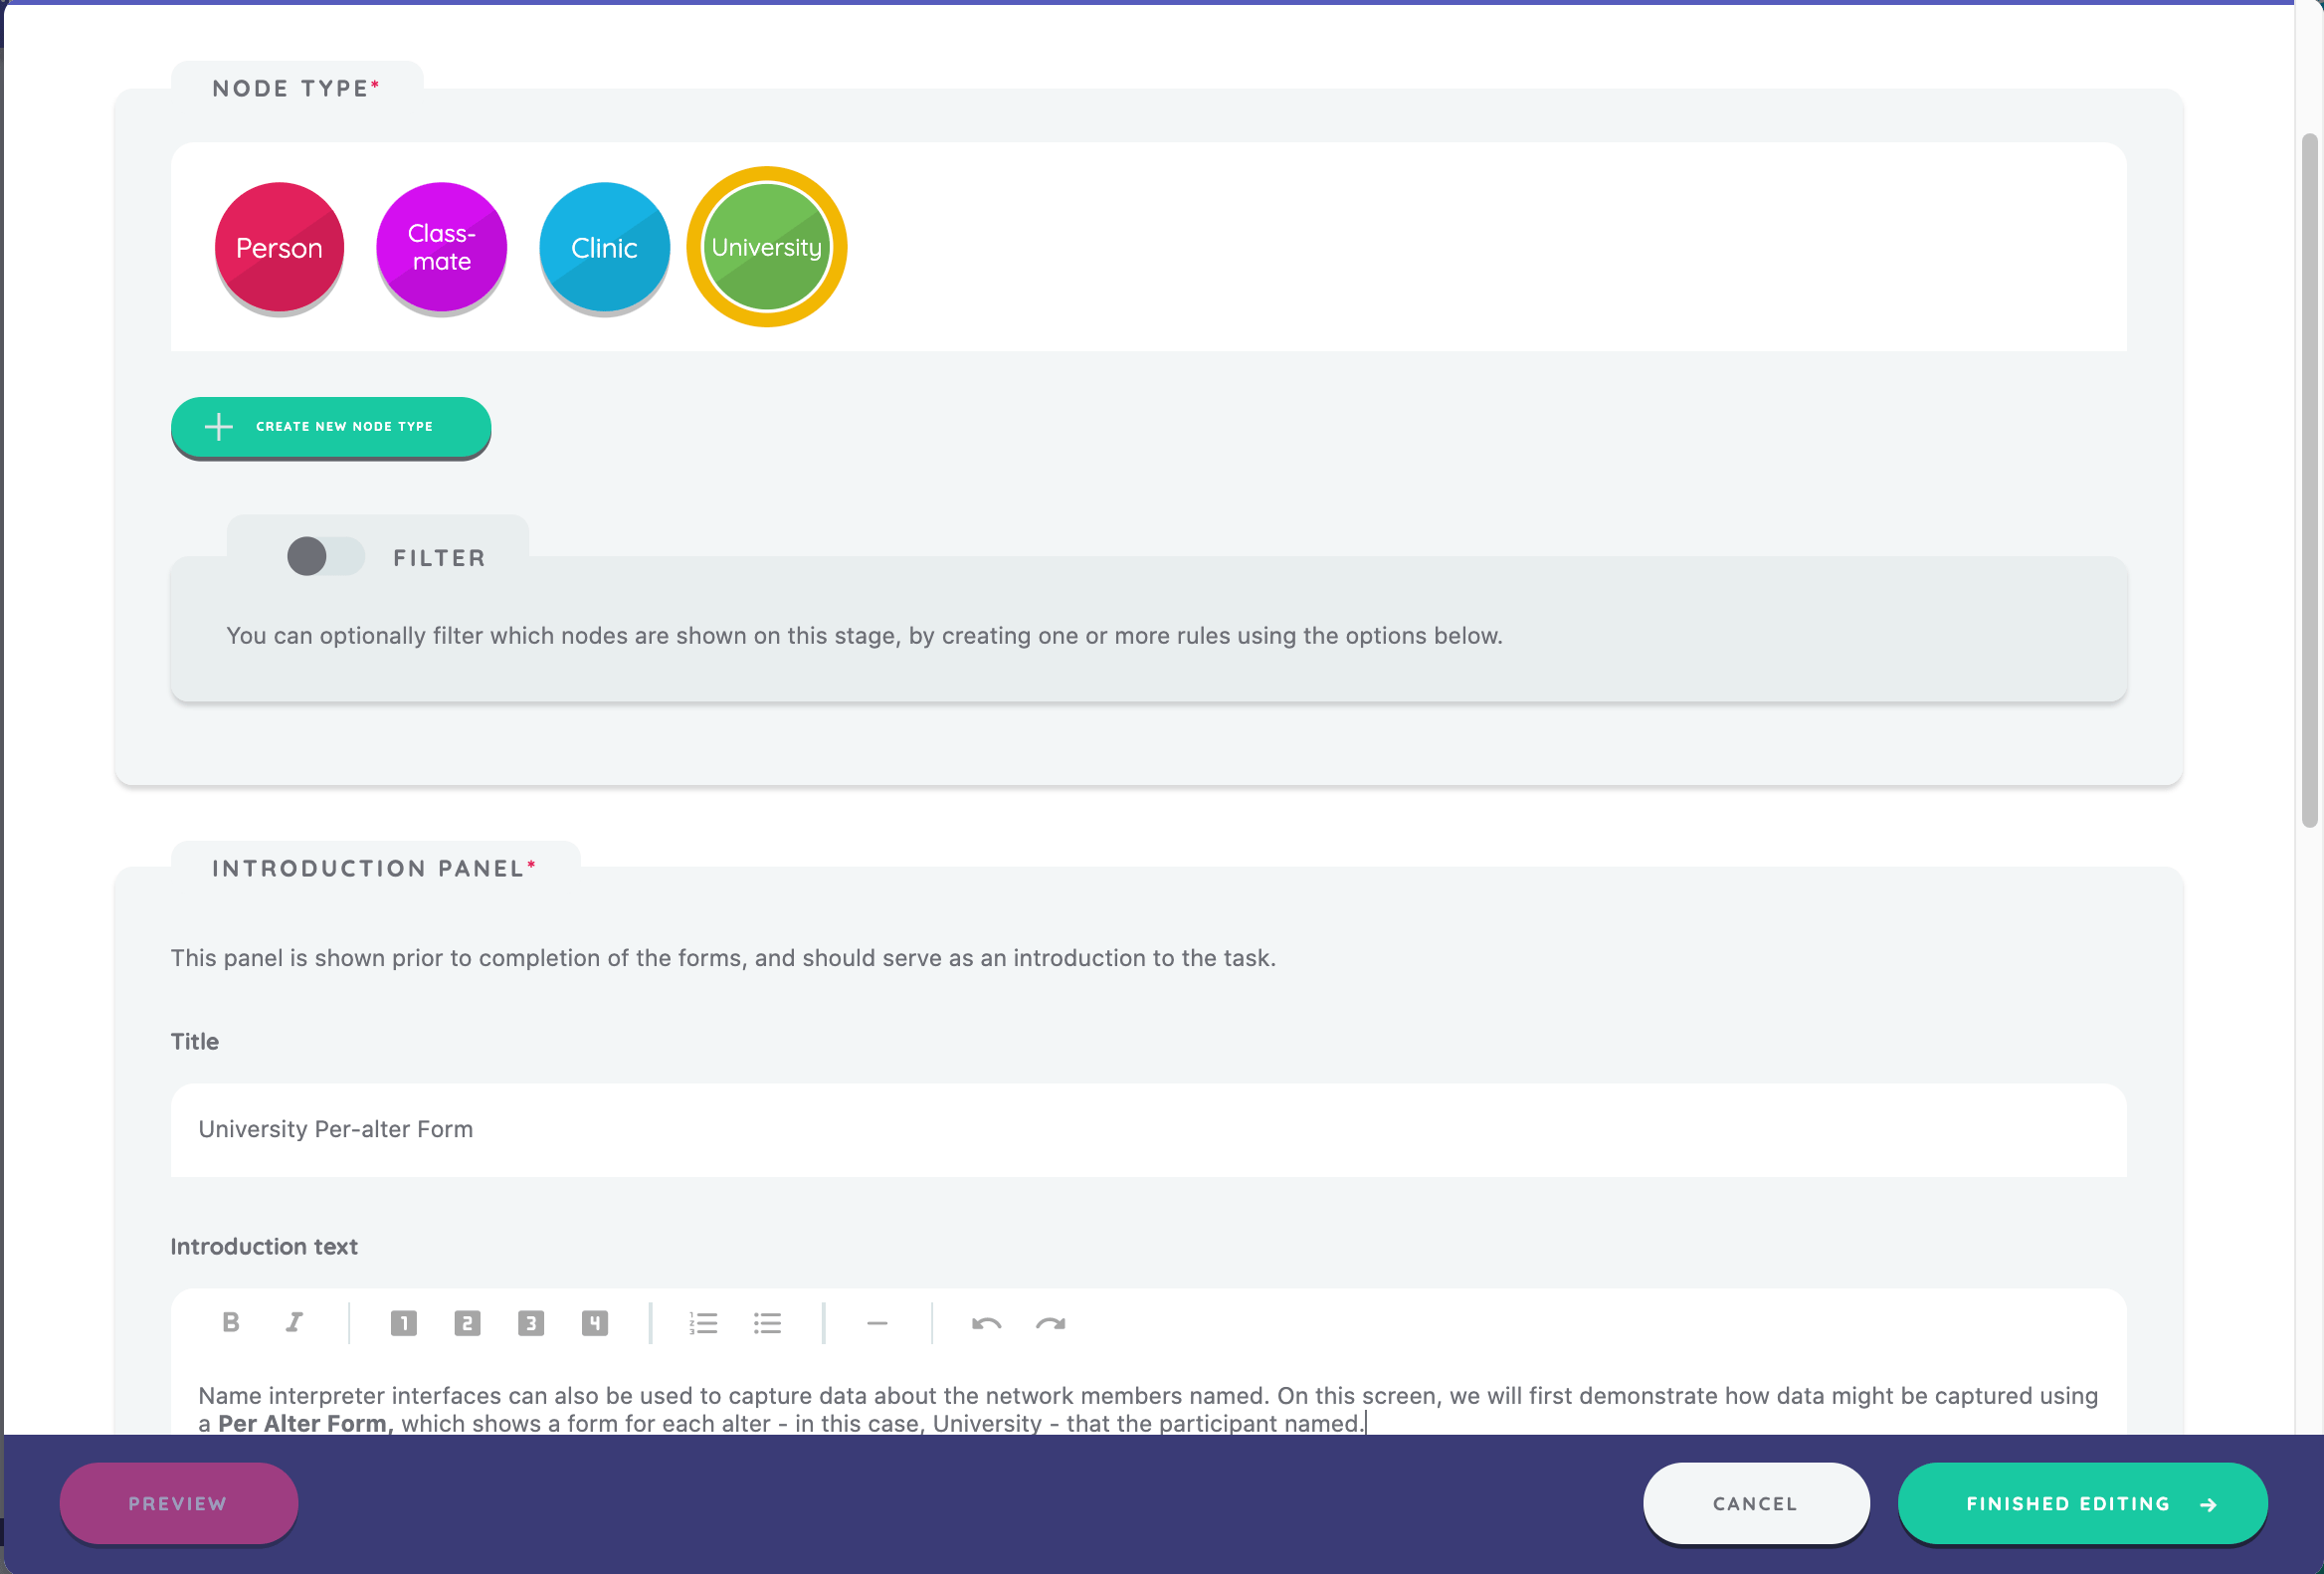Undo the last text edit
This screenshot has height=1574, width=2324.
(x=986, y=1323)
